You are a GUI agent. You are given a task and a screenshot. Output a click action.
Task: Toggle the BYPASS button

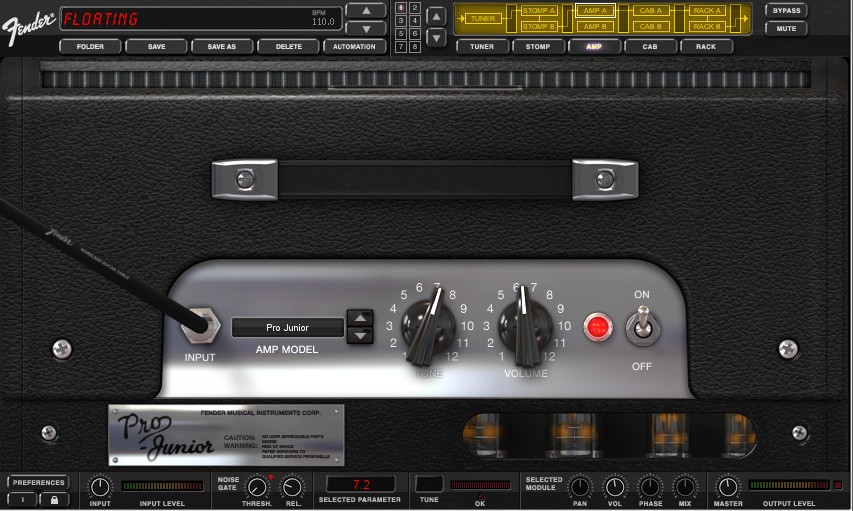786,11
